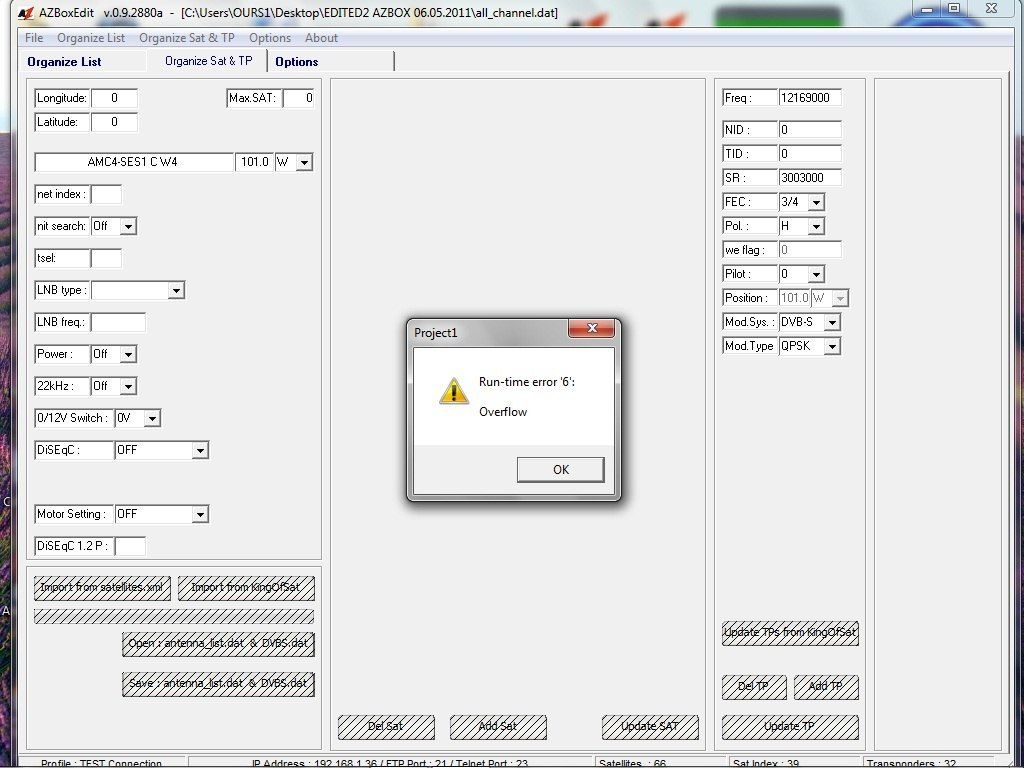Click the satellite name field AMC4-SES1
The height and width of the screenshot is (768, 1024).
coord(134,162)
